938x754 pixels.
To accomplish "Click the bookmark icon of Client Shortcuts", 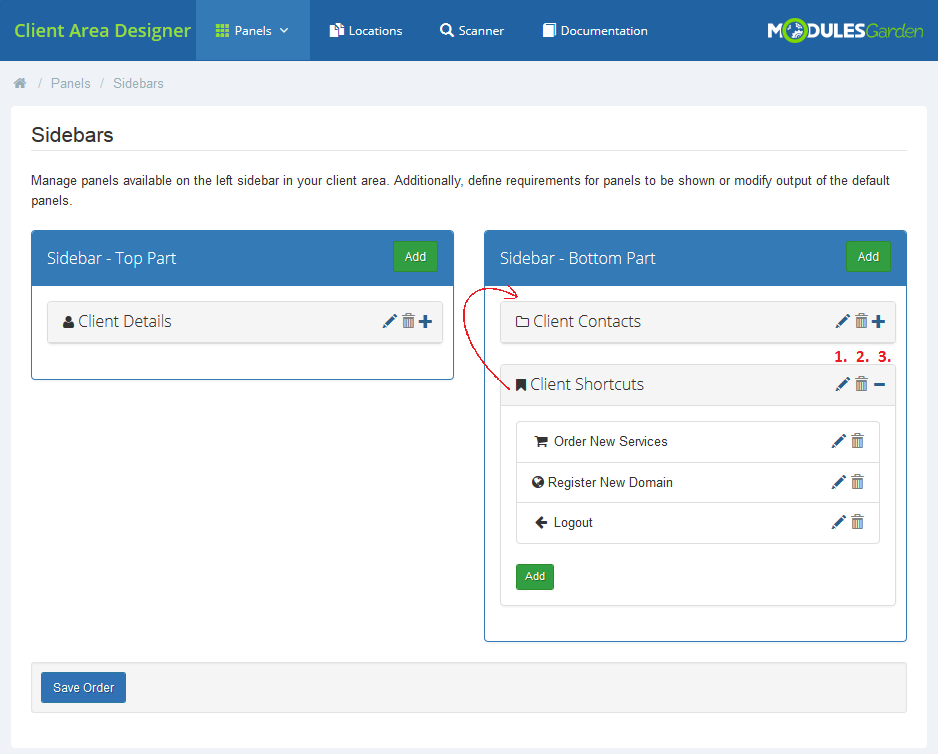I will pyautogui.click(x=520, y=385).
